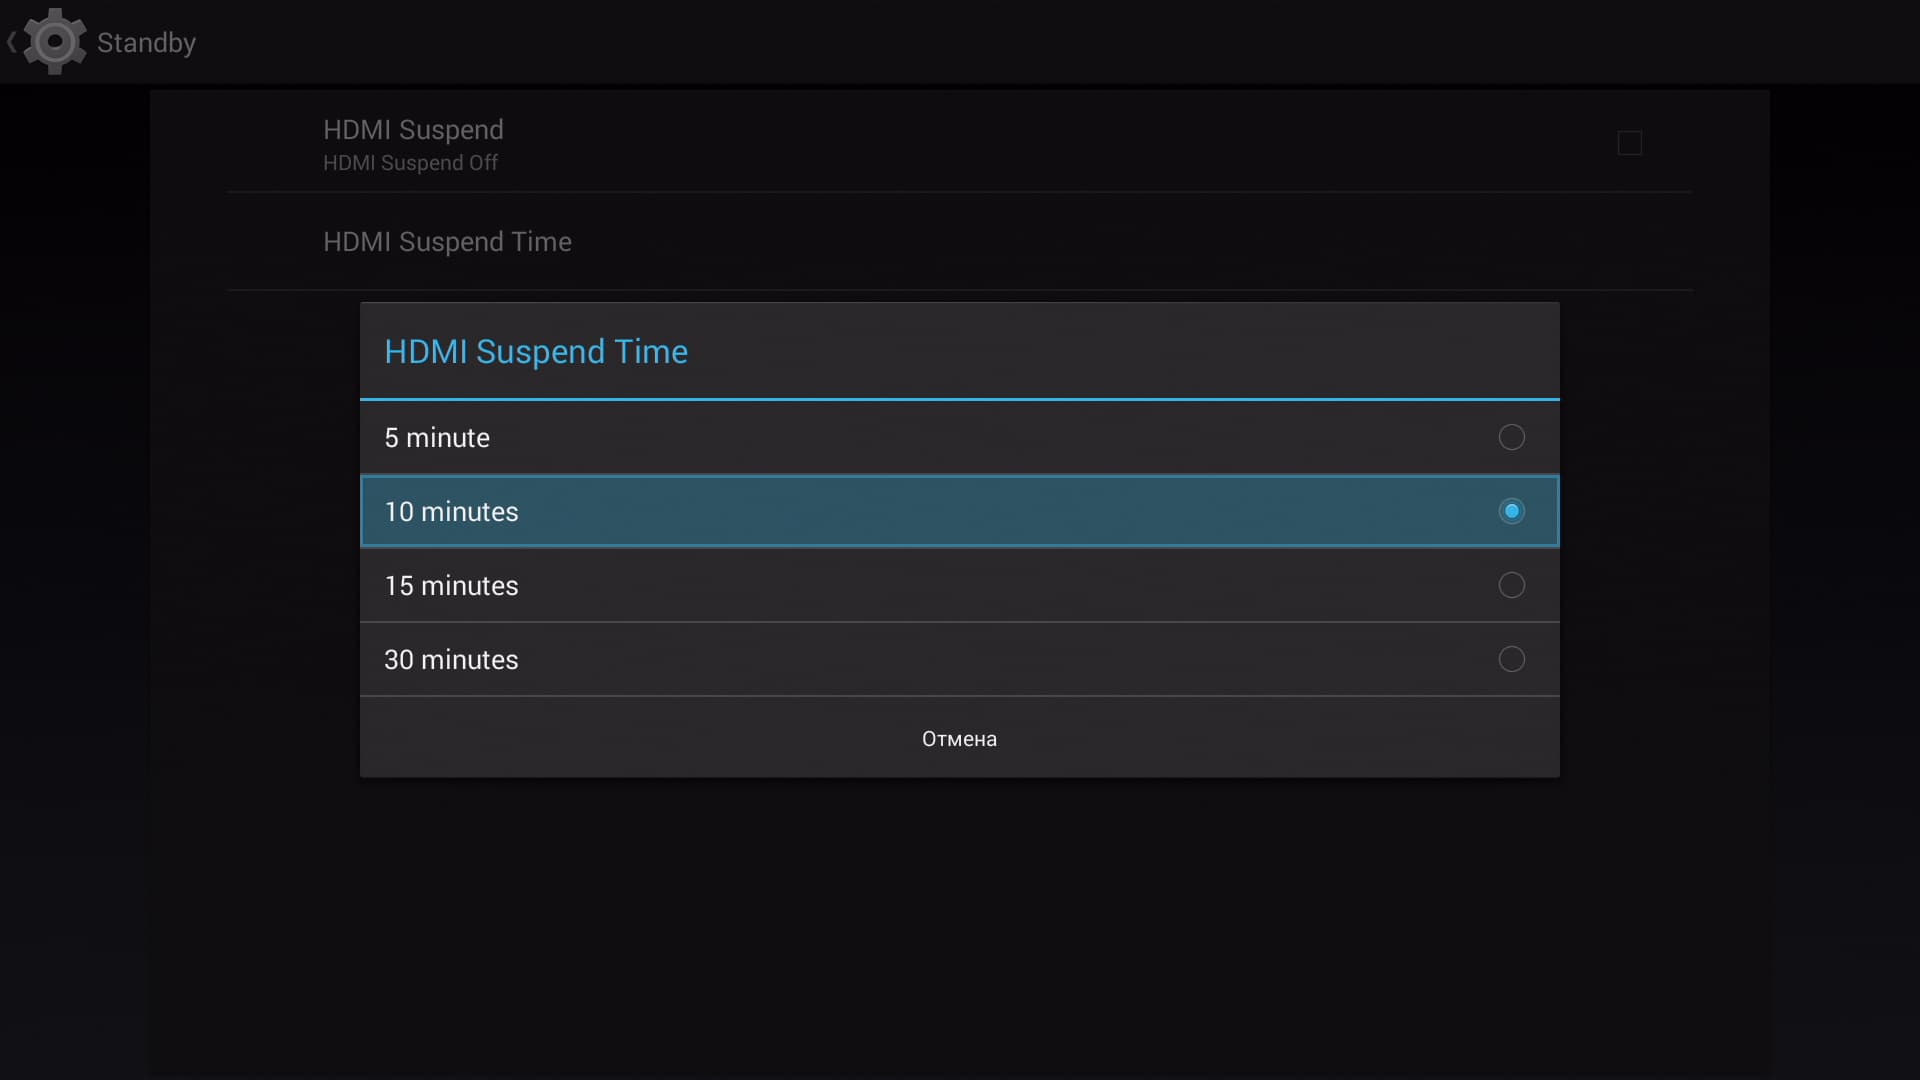Choose the highlighted '10 minutes' option text

451,512
